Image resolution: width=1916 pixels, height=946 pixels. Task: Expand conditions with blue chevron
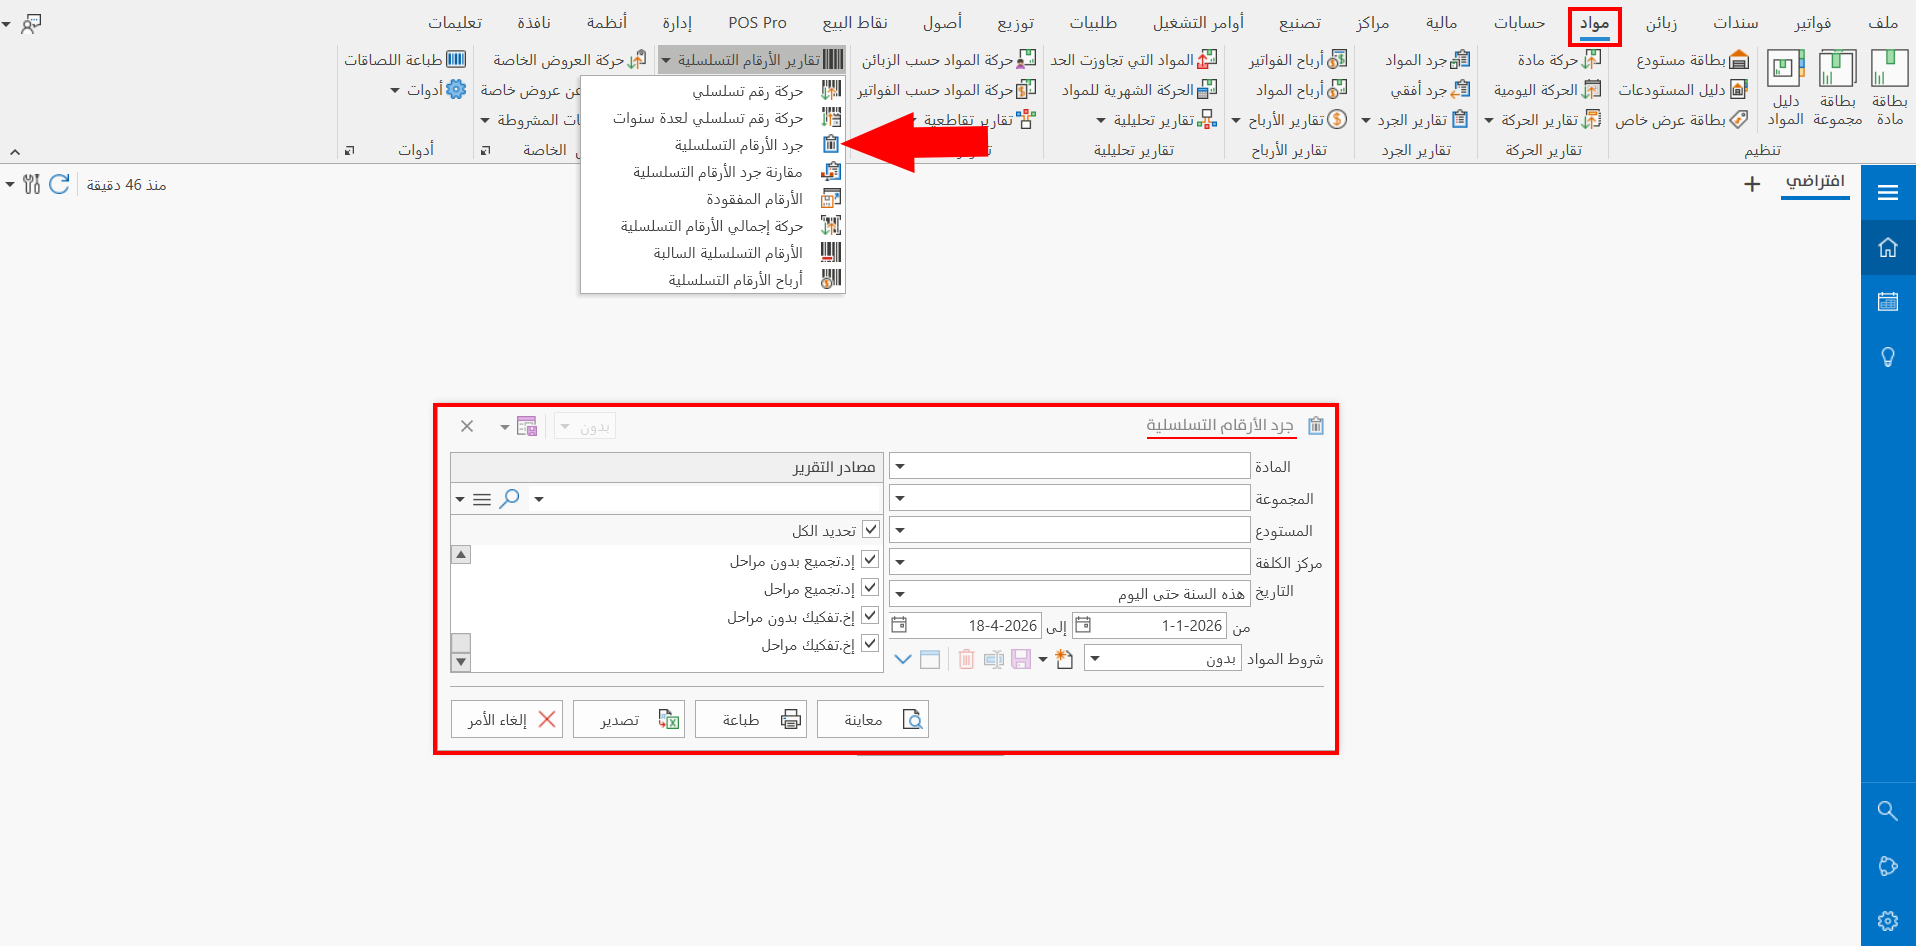(x=903, y=659)
